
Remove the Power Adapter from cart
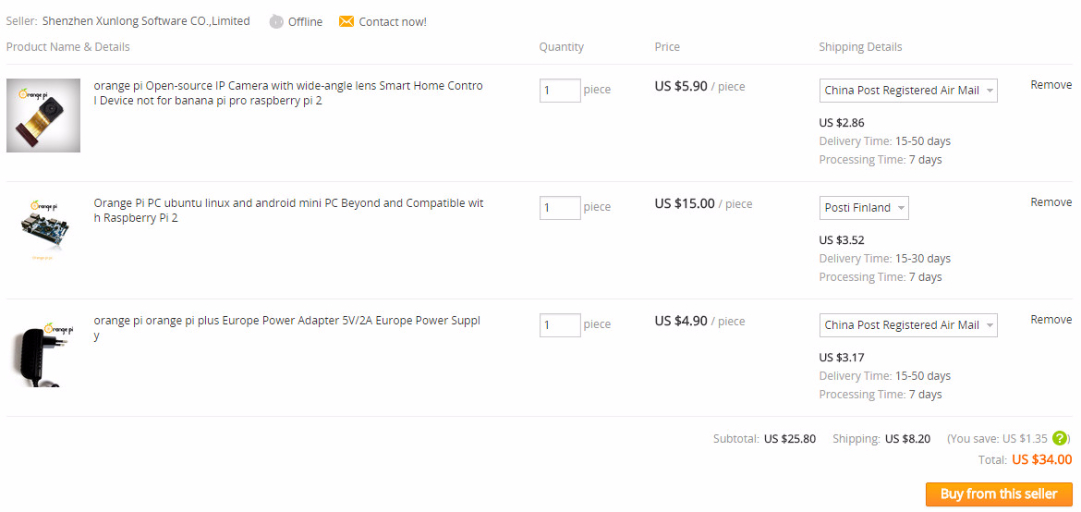(1051, 320)
